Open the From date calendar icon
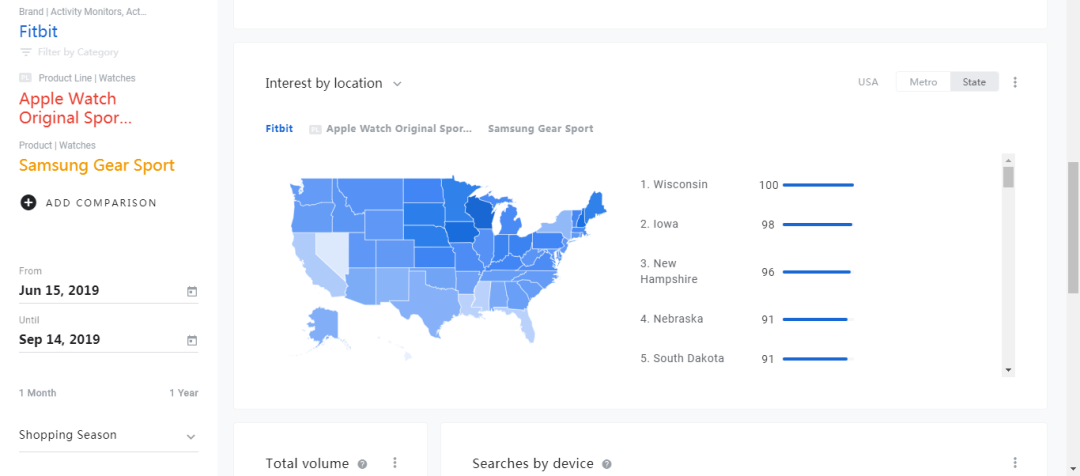The image size is (1080, 476). [x=192, y=292]
